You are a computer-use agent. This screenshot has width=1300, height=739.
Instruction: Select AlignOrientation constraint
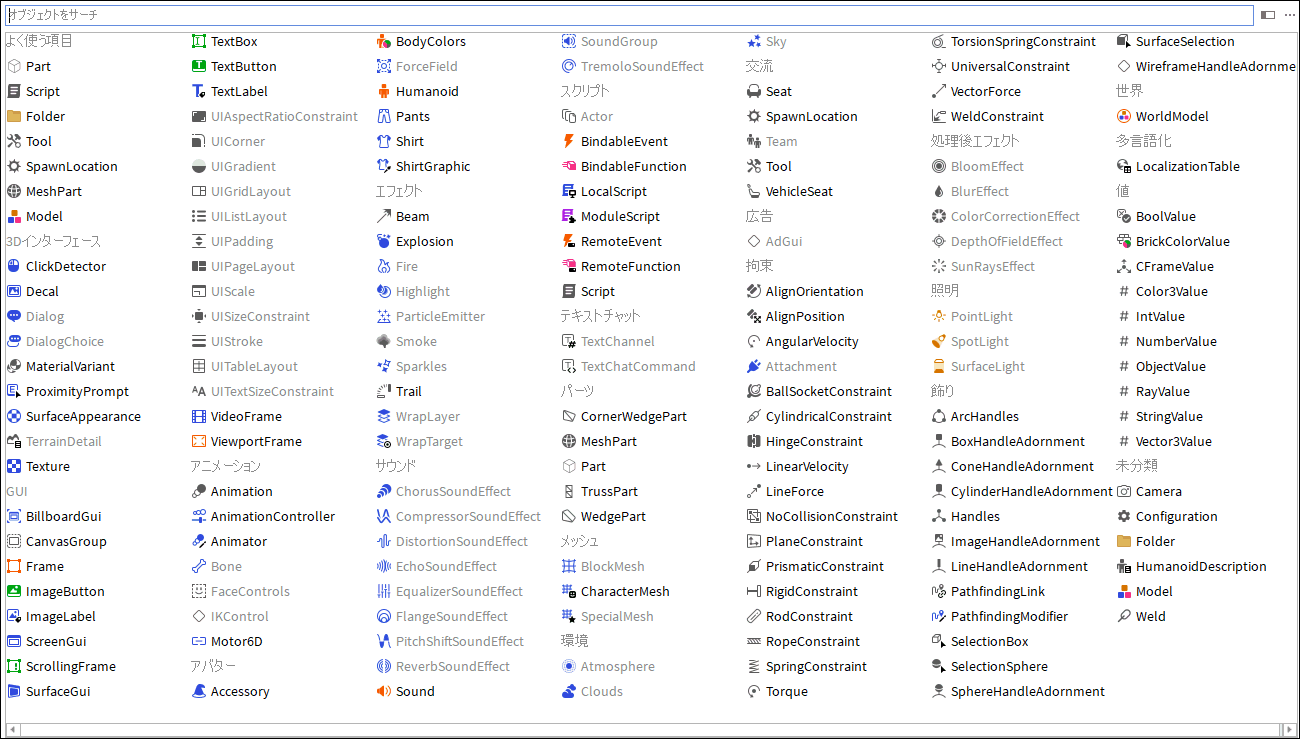coord(814,291)
